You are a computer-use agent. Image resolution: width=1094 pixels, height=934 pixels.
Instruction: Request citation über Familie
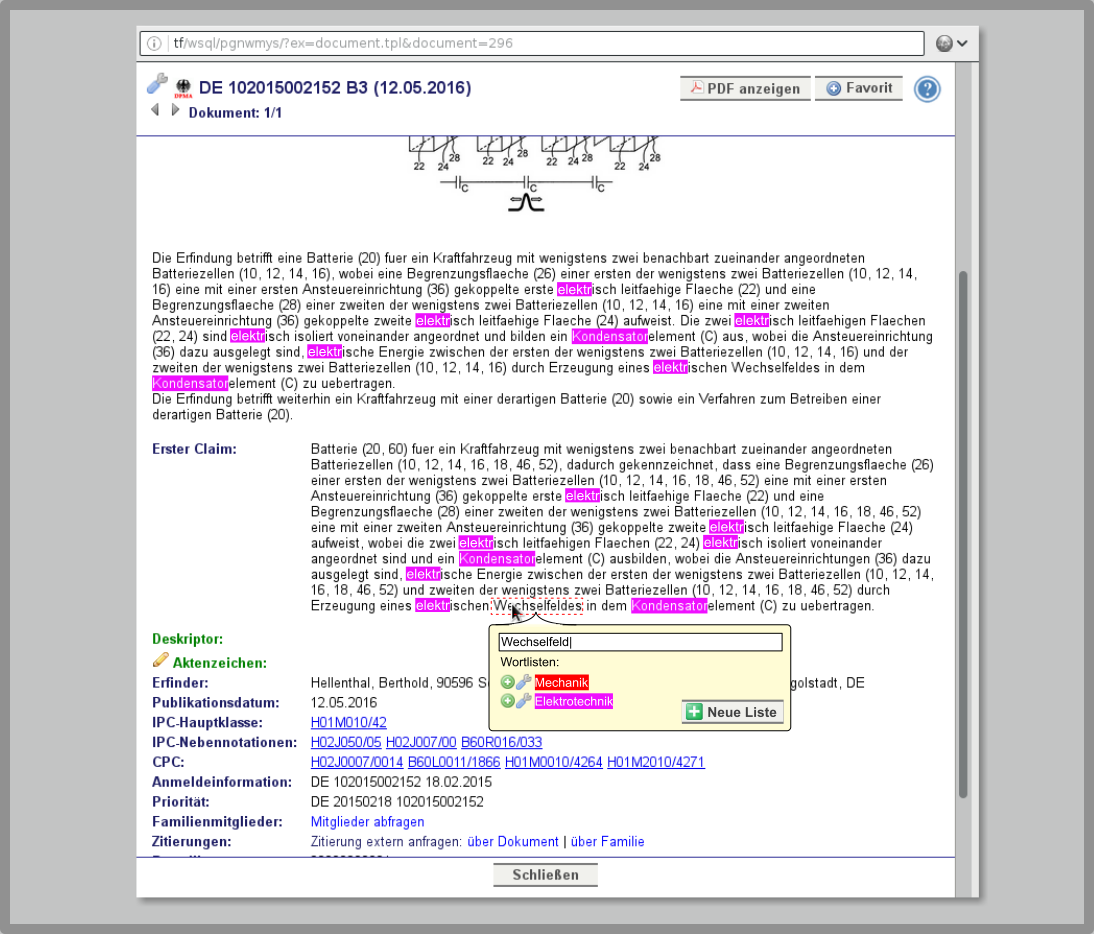click(608, 842)
